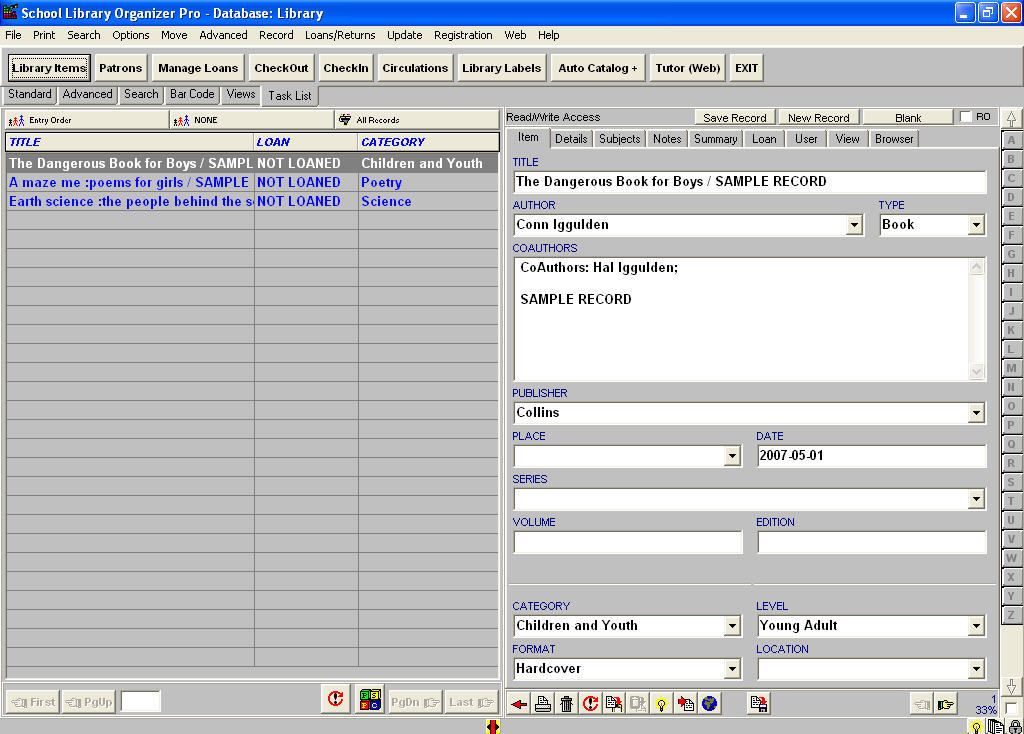Viewport: 1024px width, 734px height.
Task: Delete the current record using trash icon
Action: coord(566,703)
